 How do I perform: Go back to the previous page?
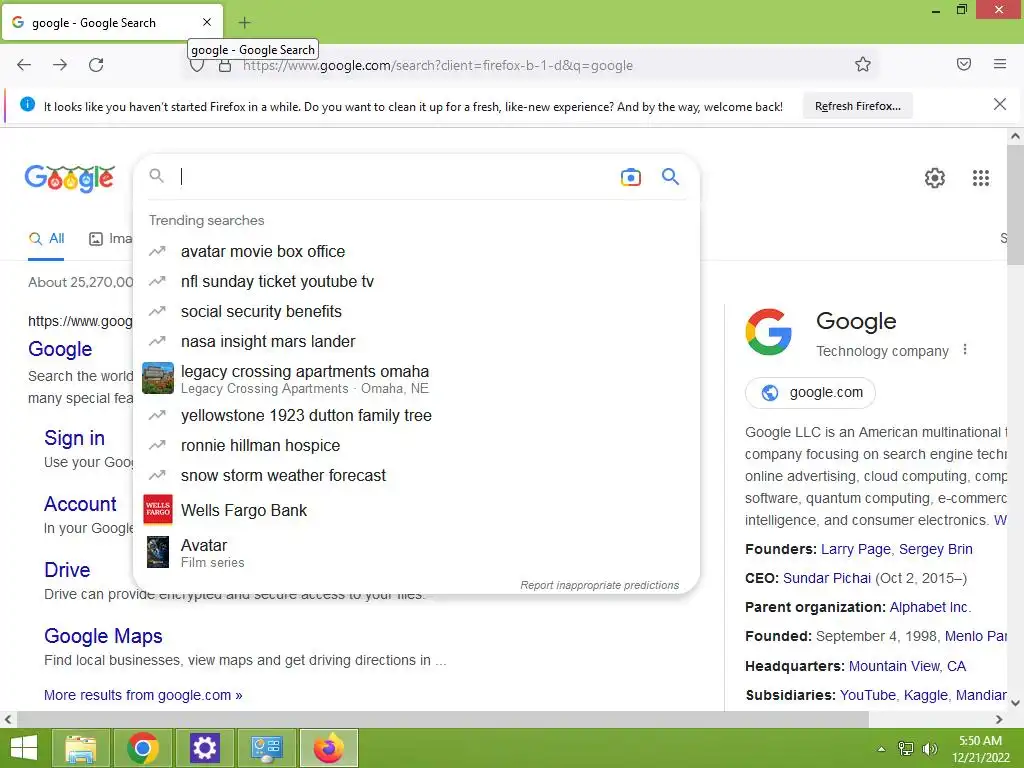click(24, 65)
